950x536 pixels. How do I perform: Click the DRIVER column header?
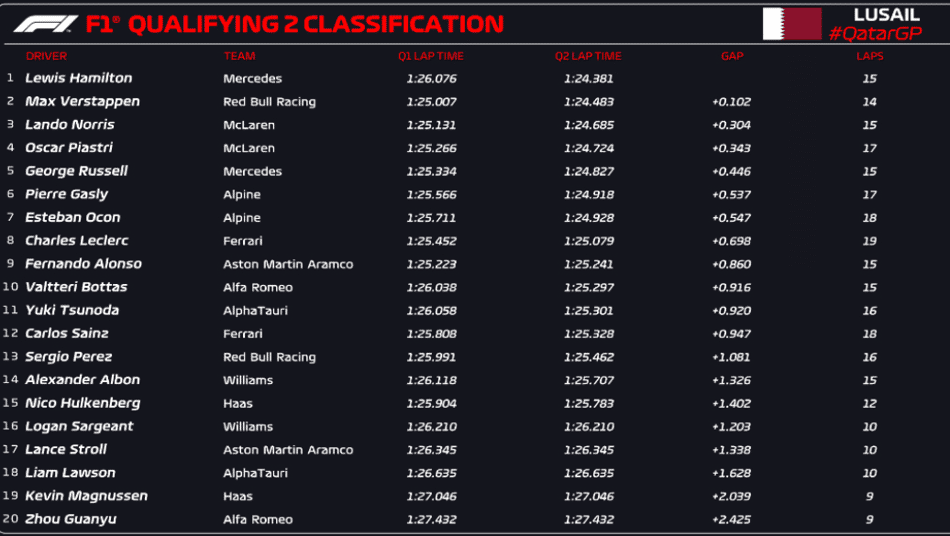(46, 56)
